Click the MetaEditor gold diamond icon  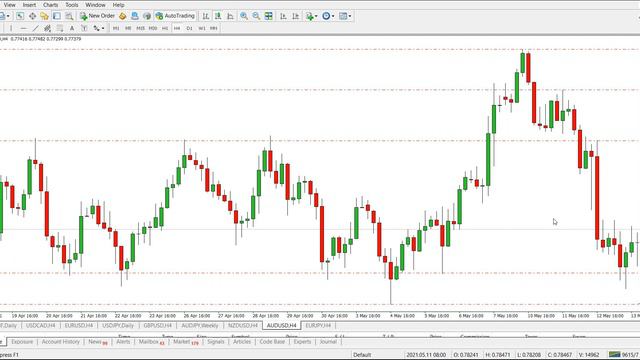point(122,16)
